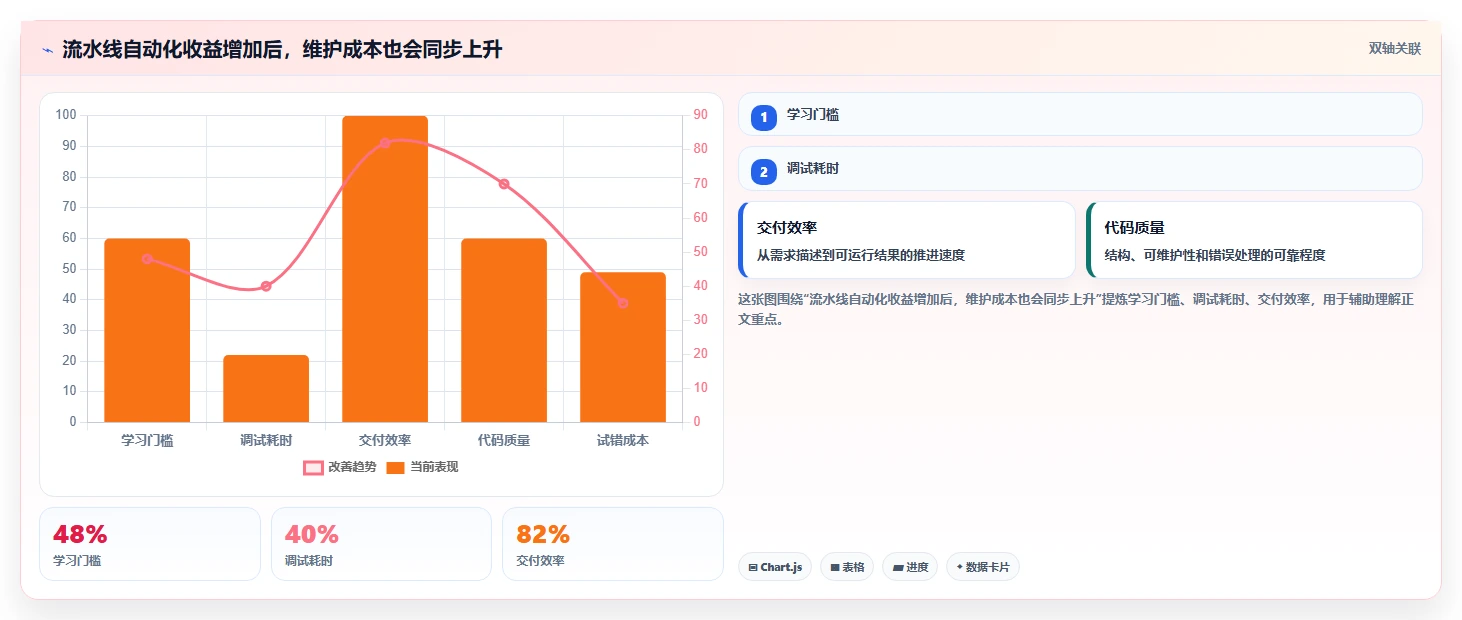The width and height of the screenshot is (1462, 620).
Task: Open the 调试耗时 list row
Action: click(1080, 168)
